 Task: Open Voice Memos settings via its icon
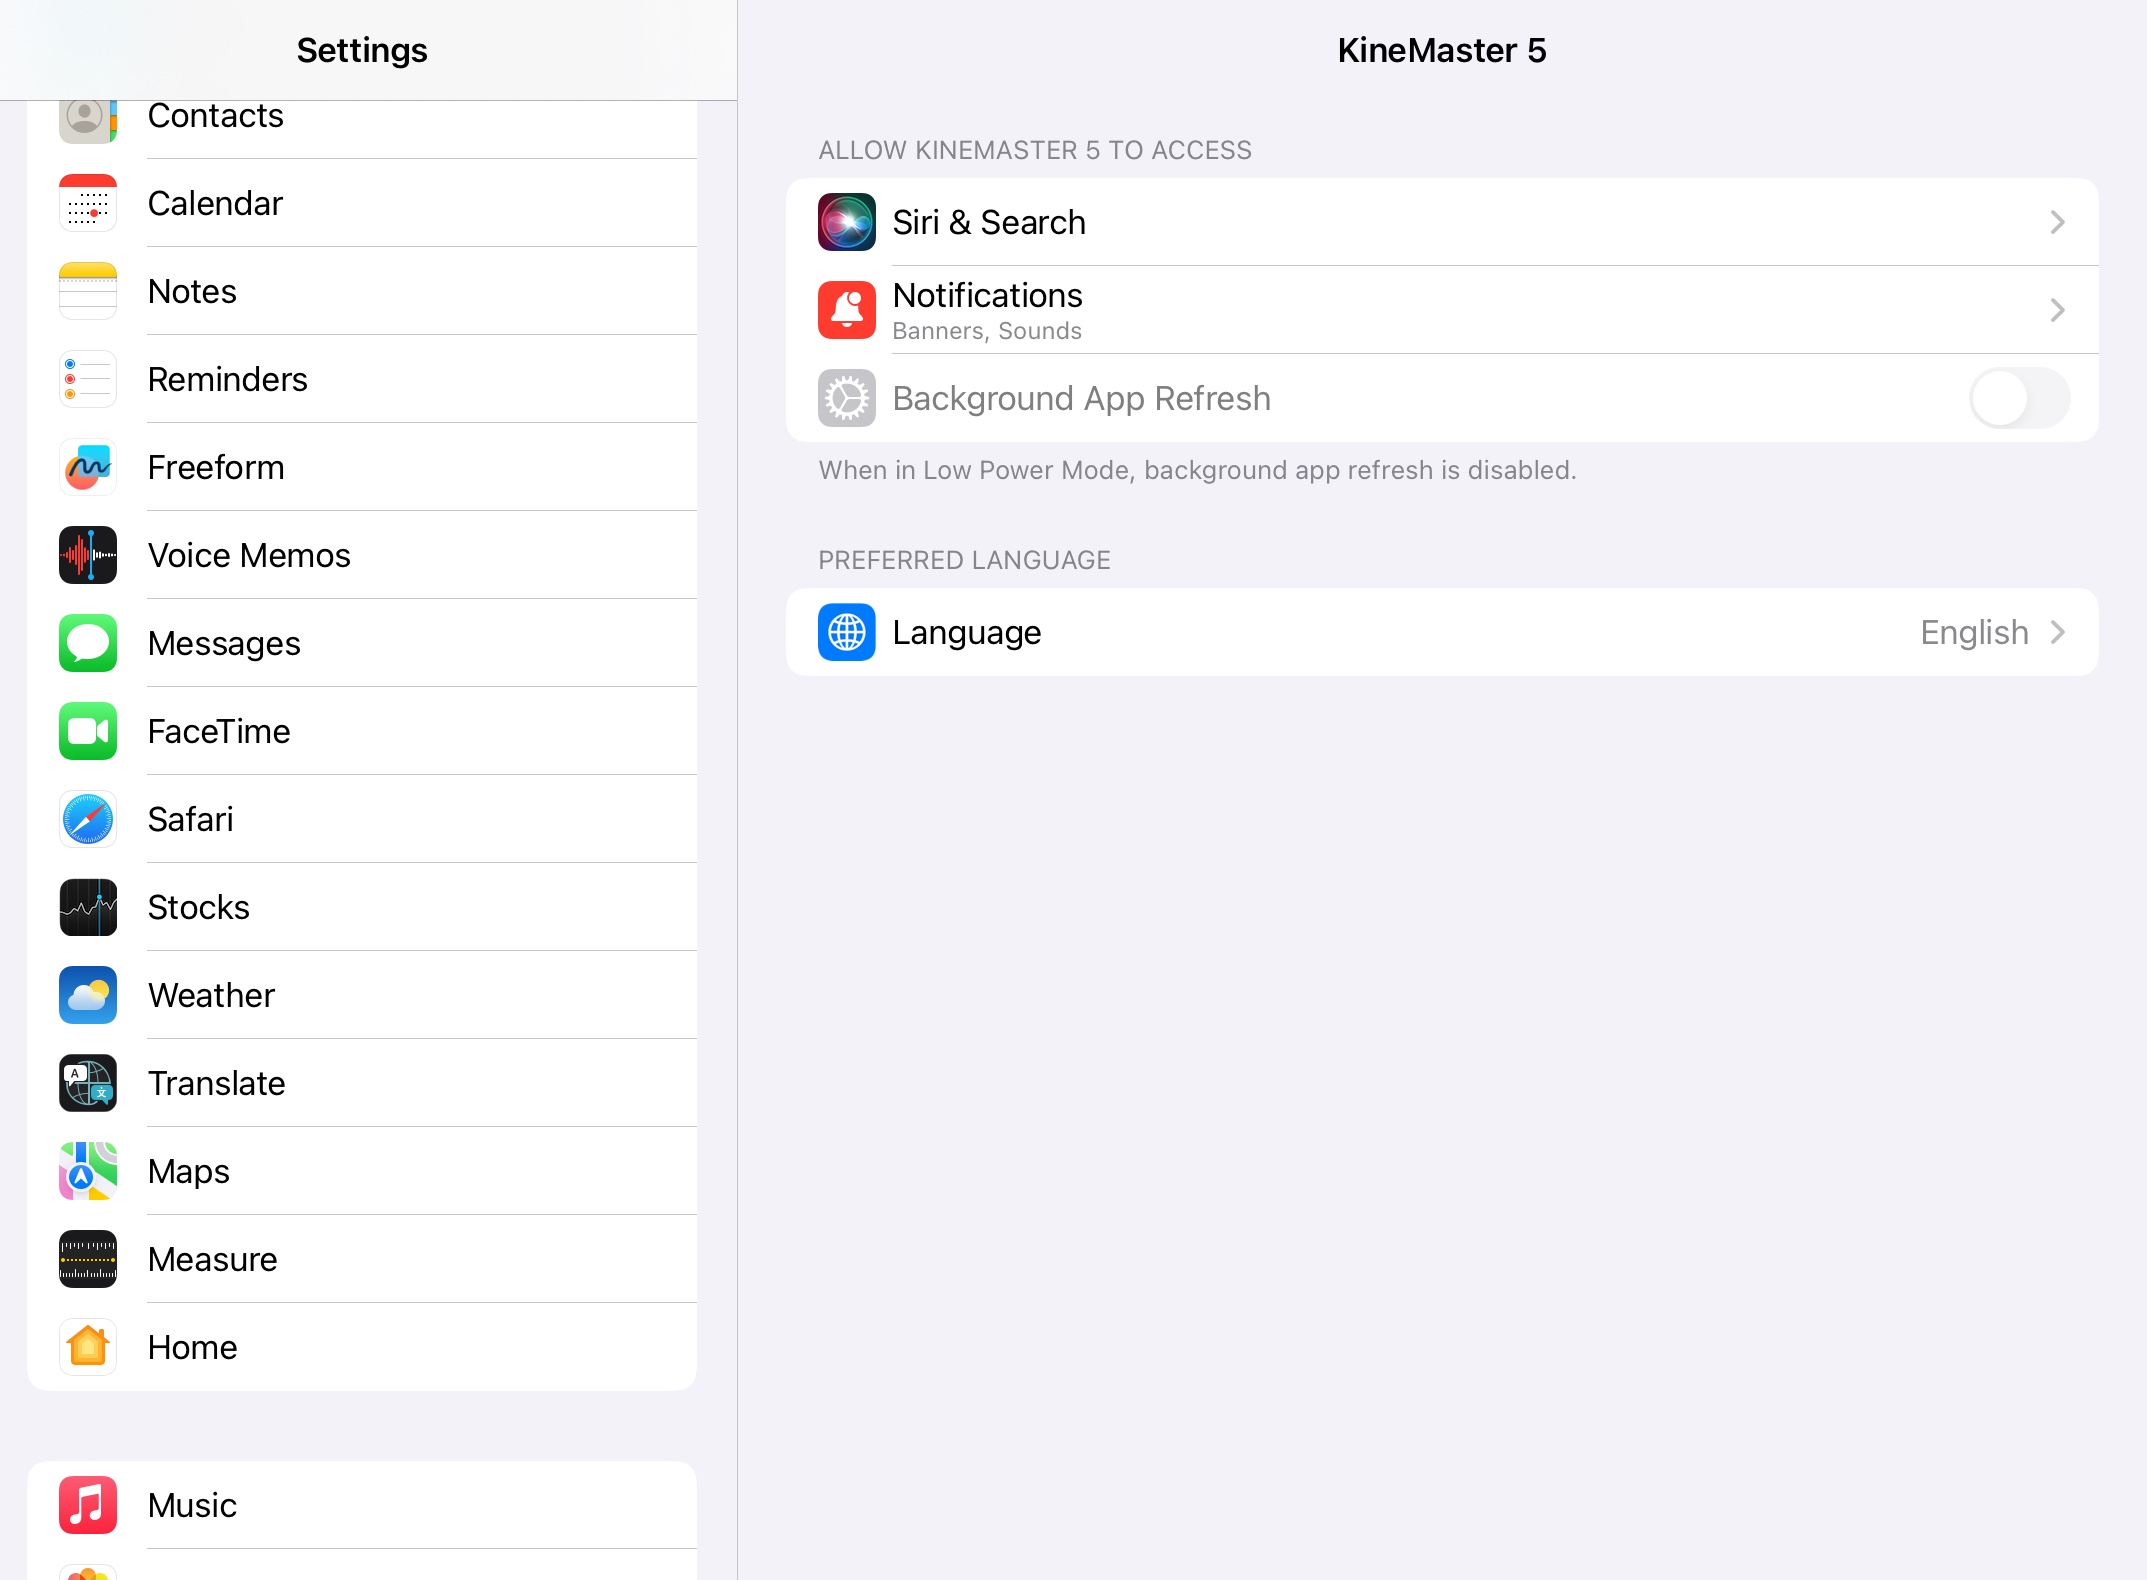coord(88,555)
